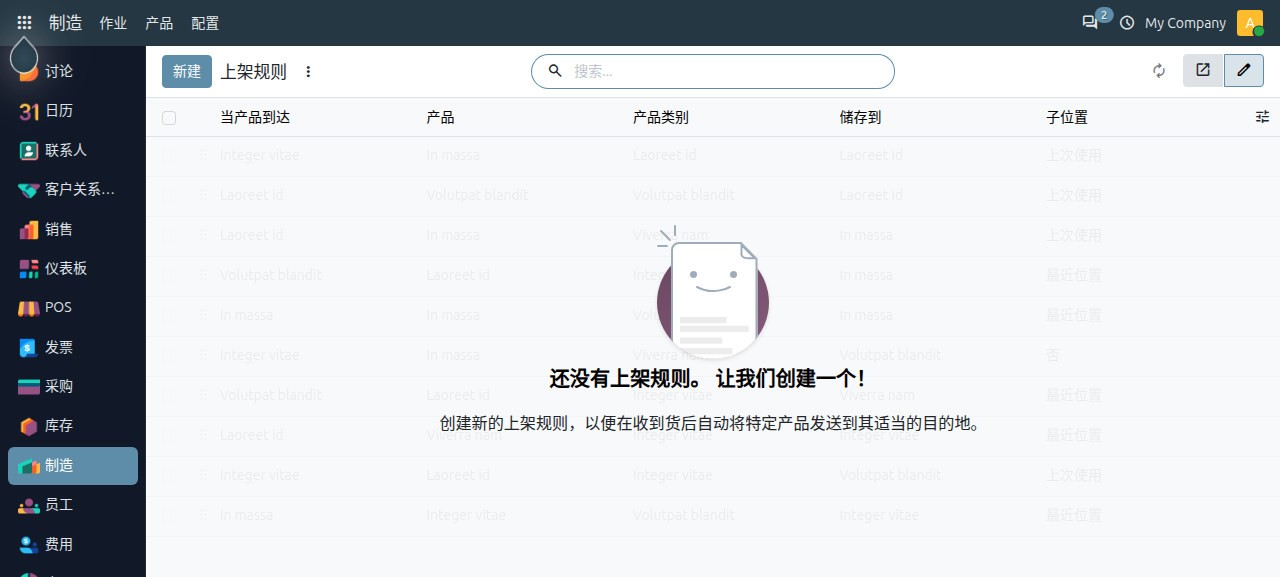Open the My Company switcher
1280x577 pixels.
[1185, 23]
